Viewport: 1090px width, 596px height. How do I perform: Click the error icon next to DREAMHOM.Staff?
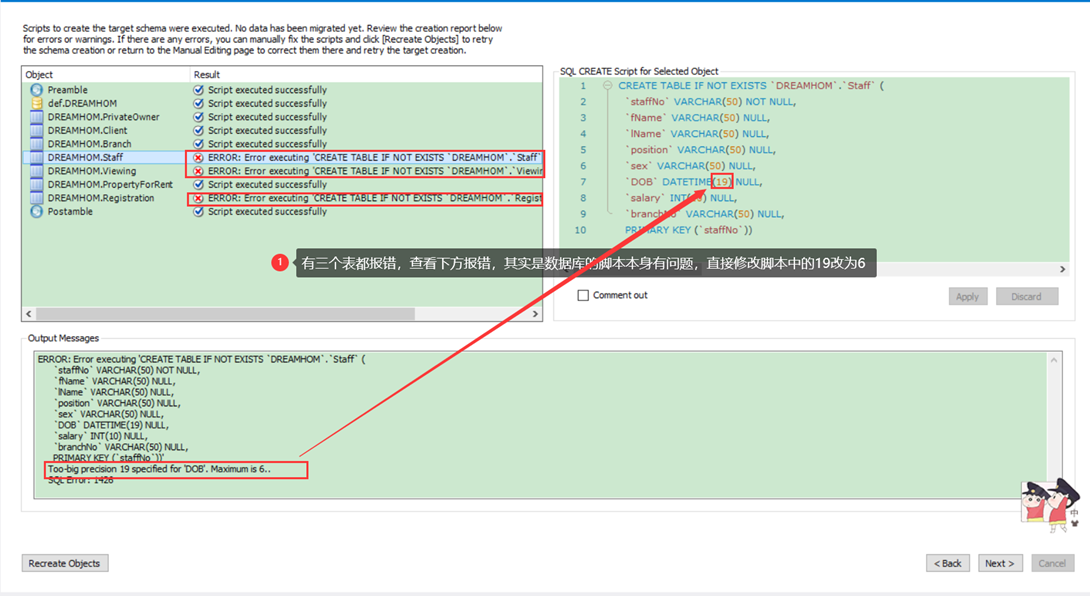pos(199,157)
